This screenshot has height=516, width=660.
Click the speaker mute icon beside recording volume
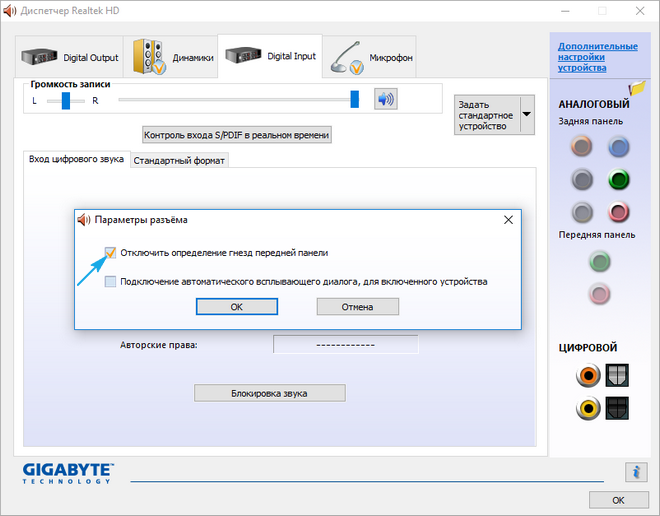point(385,99)
